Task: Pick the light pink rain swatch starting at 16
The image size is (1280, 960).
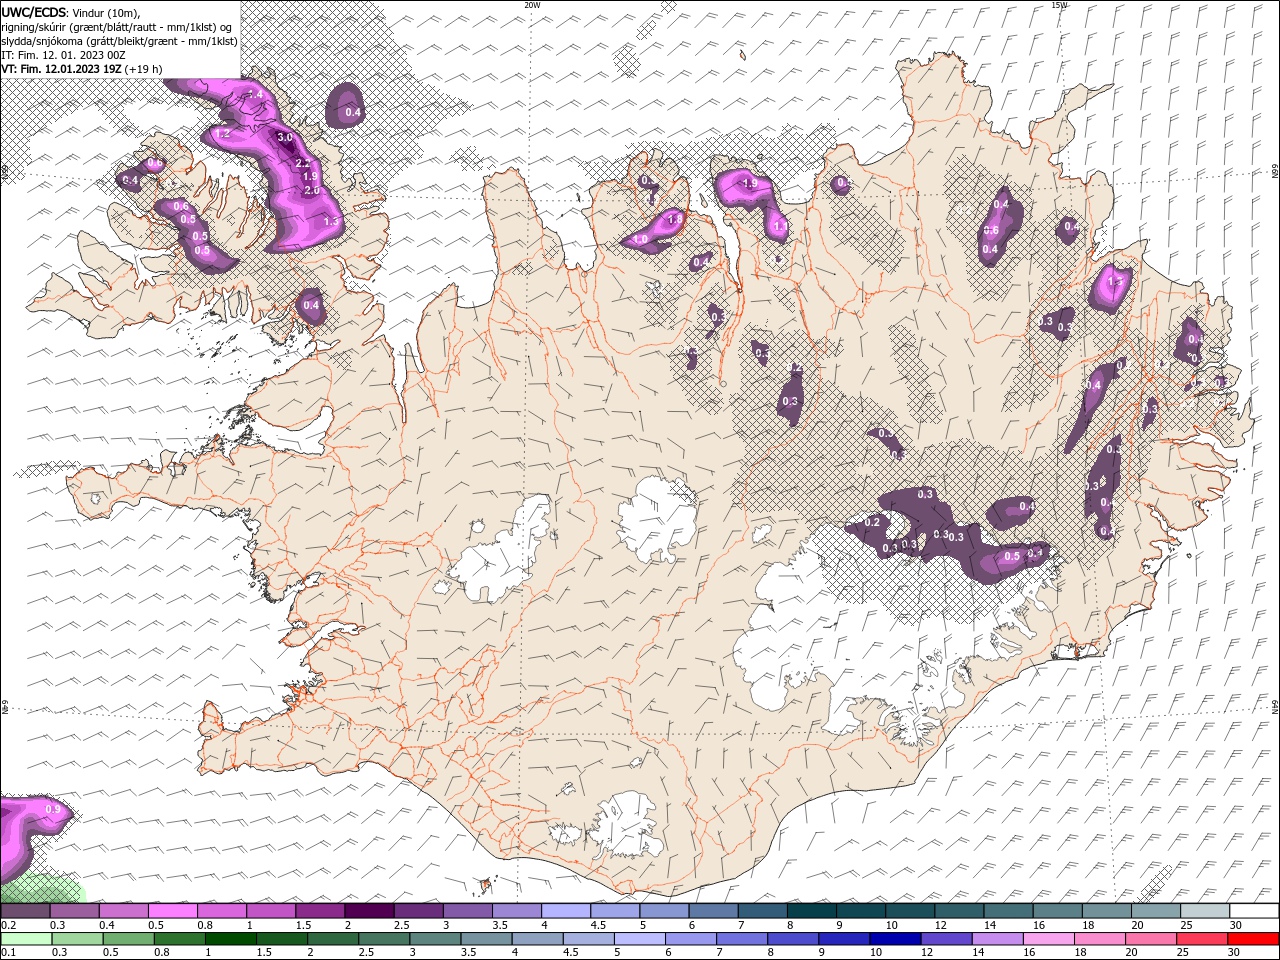Action: pyautogui.click(x=1048, y=939)
